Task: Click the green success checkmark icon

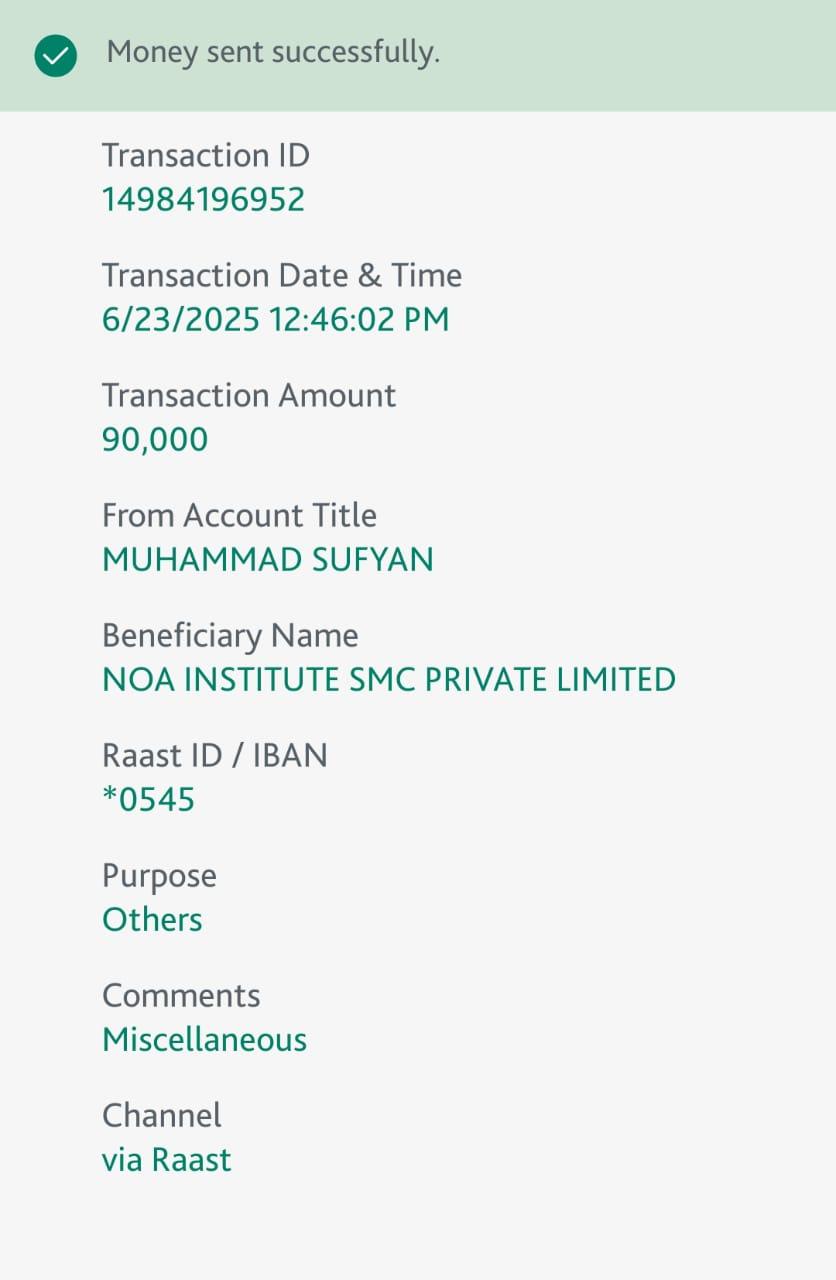Action: click(55, 55)
